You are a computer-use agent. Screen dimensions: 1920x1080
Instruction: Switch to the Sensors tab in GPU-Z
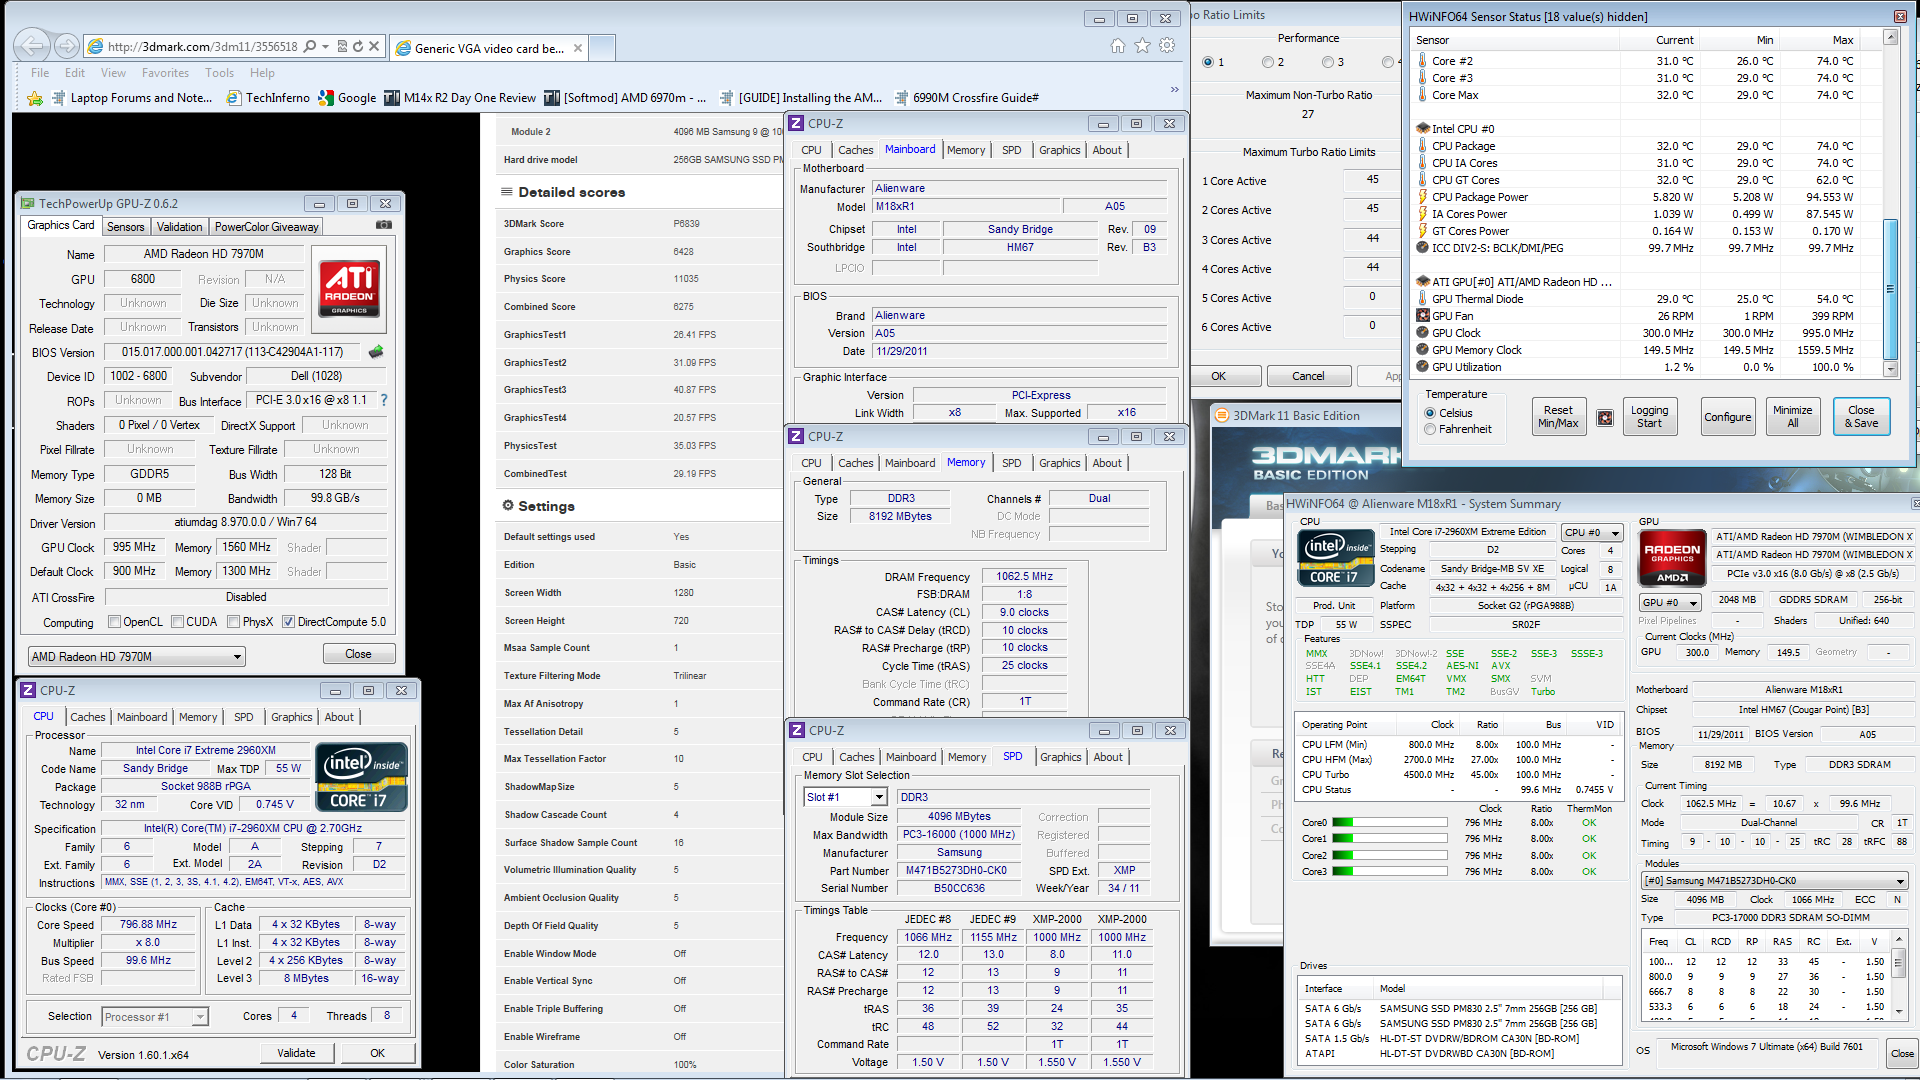pos(126,227)
